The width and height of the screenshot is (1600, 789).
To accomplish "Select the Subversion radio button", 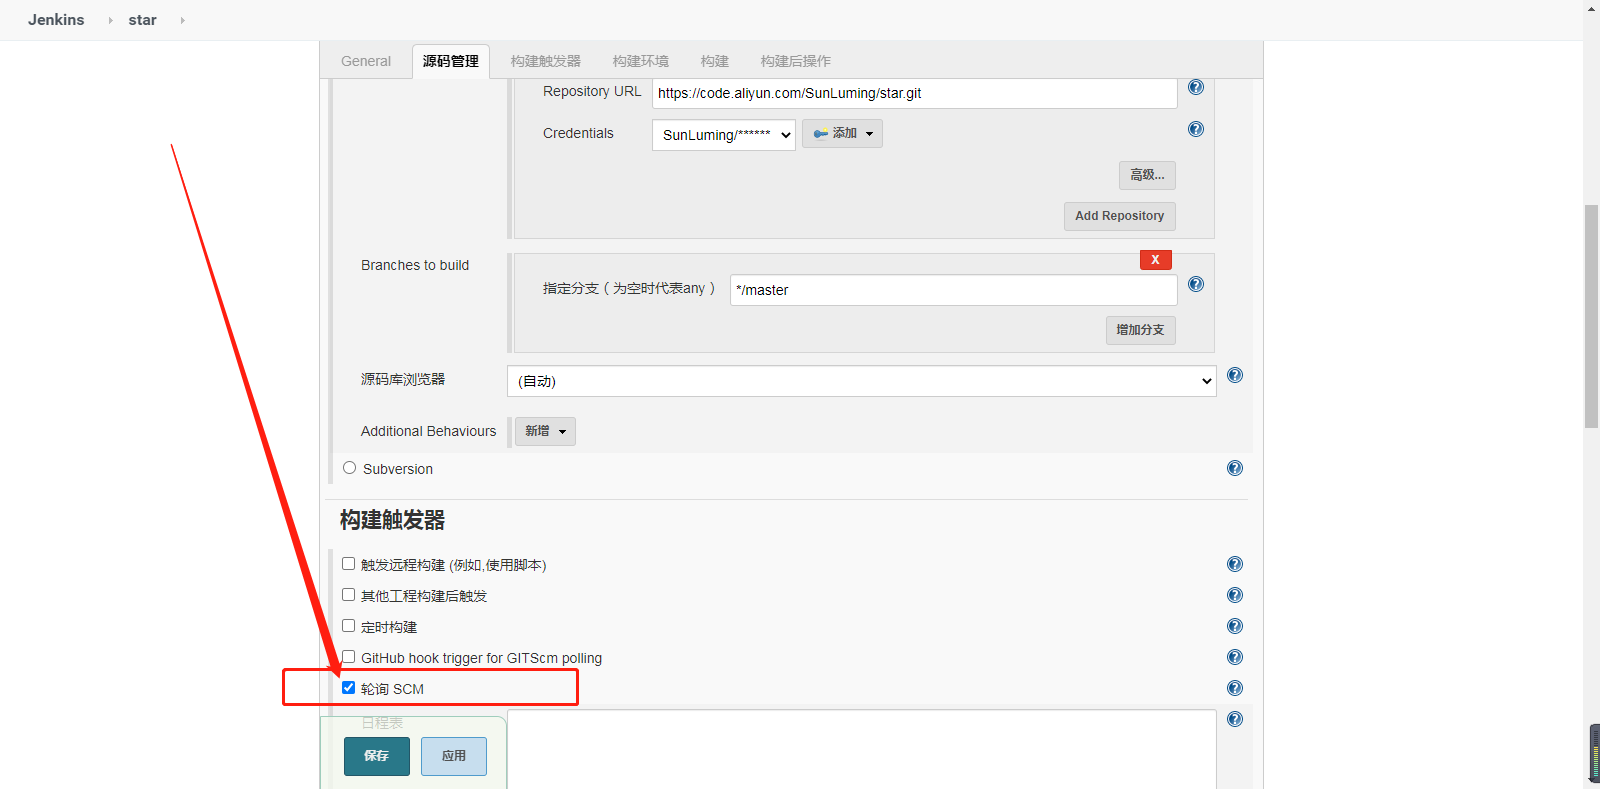I will click(x=349, y=468).
